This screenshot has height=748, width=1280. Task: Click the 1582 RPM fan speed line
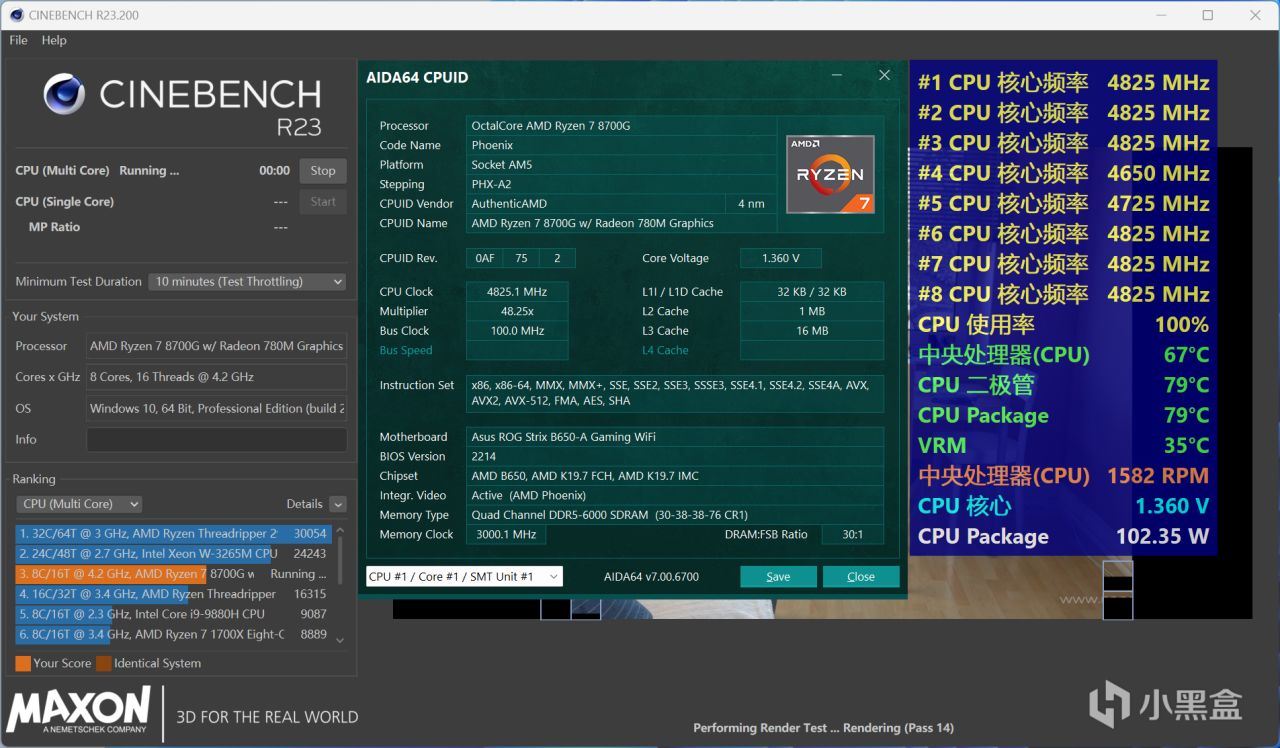click(1063, 476)
